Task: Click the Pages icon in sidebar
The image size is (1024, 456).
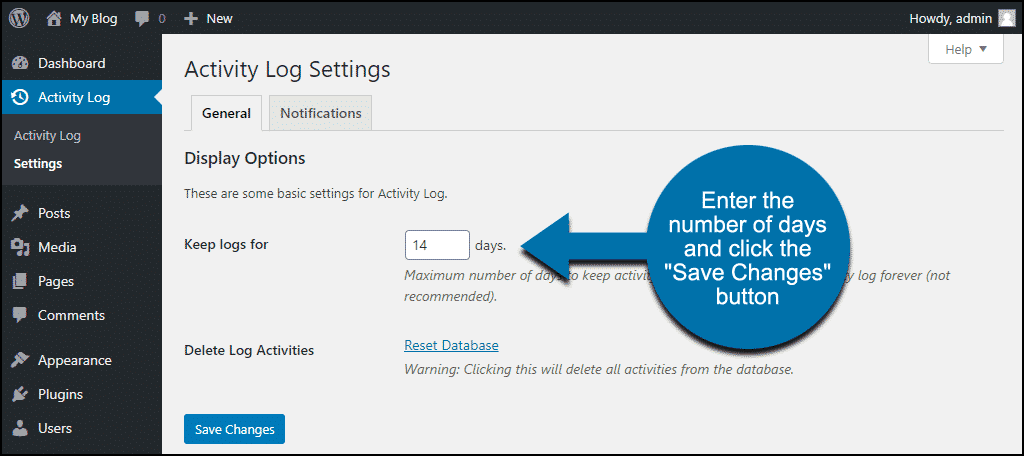Action: tap(20, 281)
